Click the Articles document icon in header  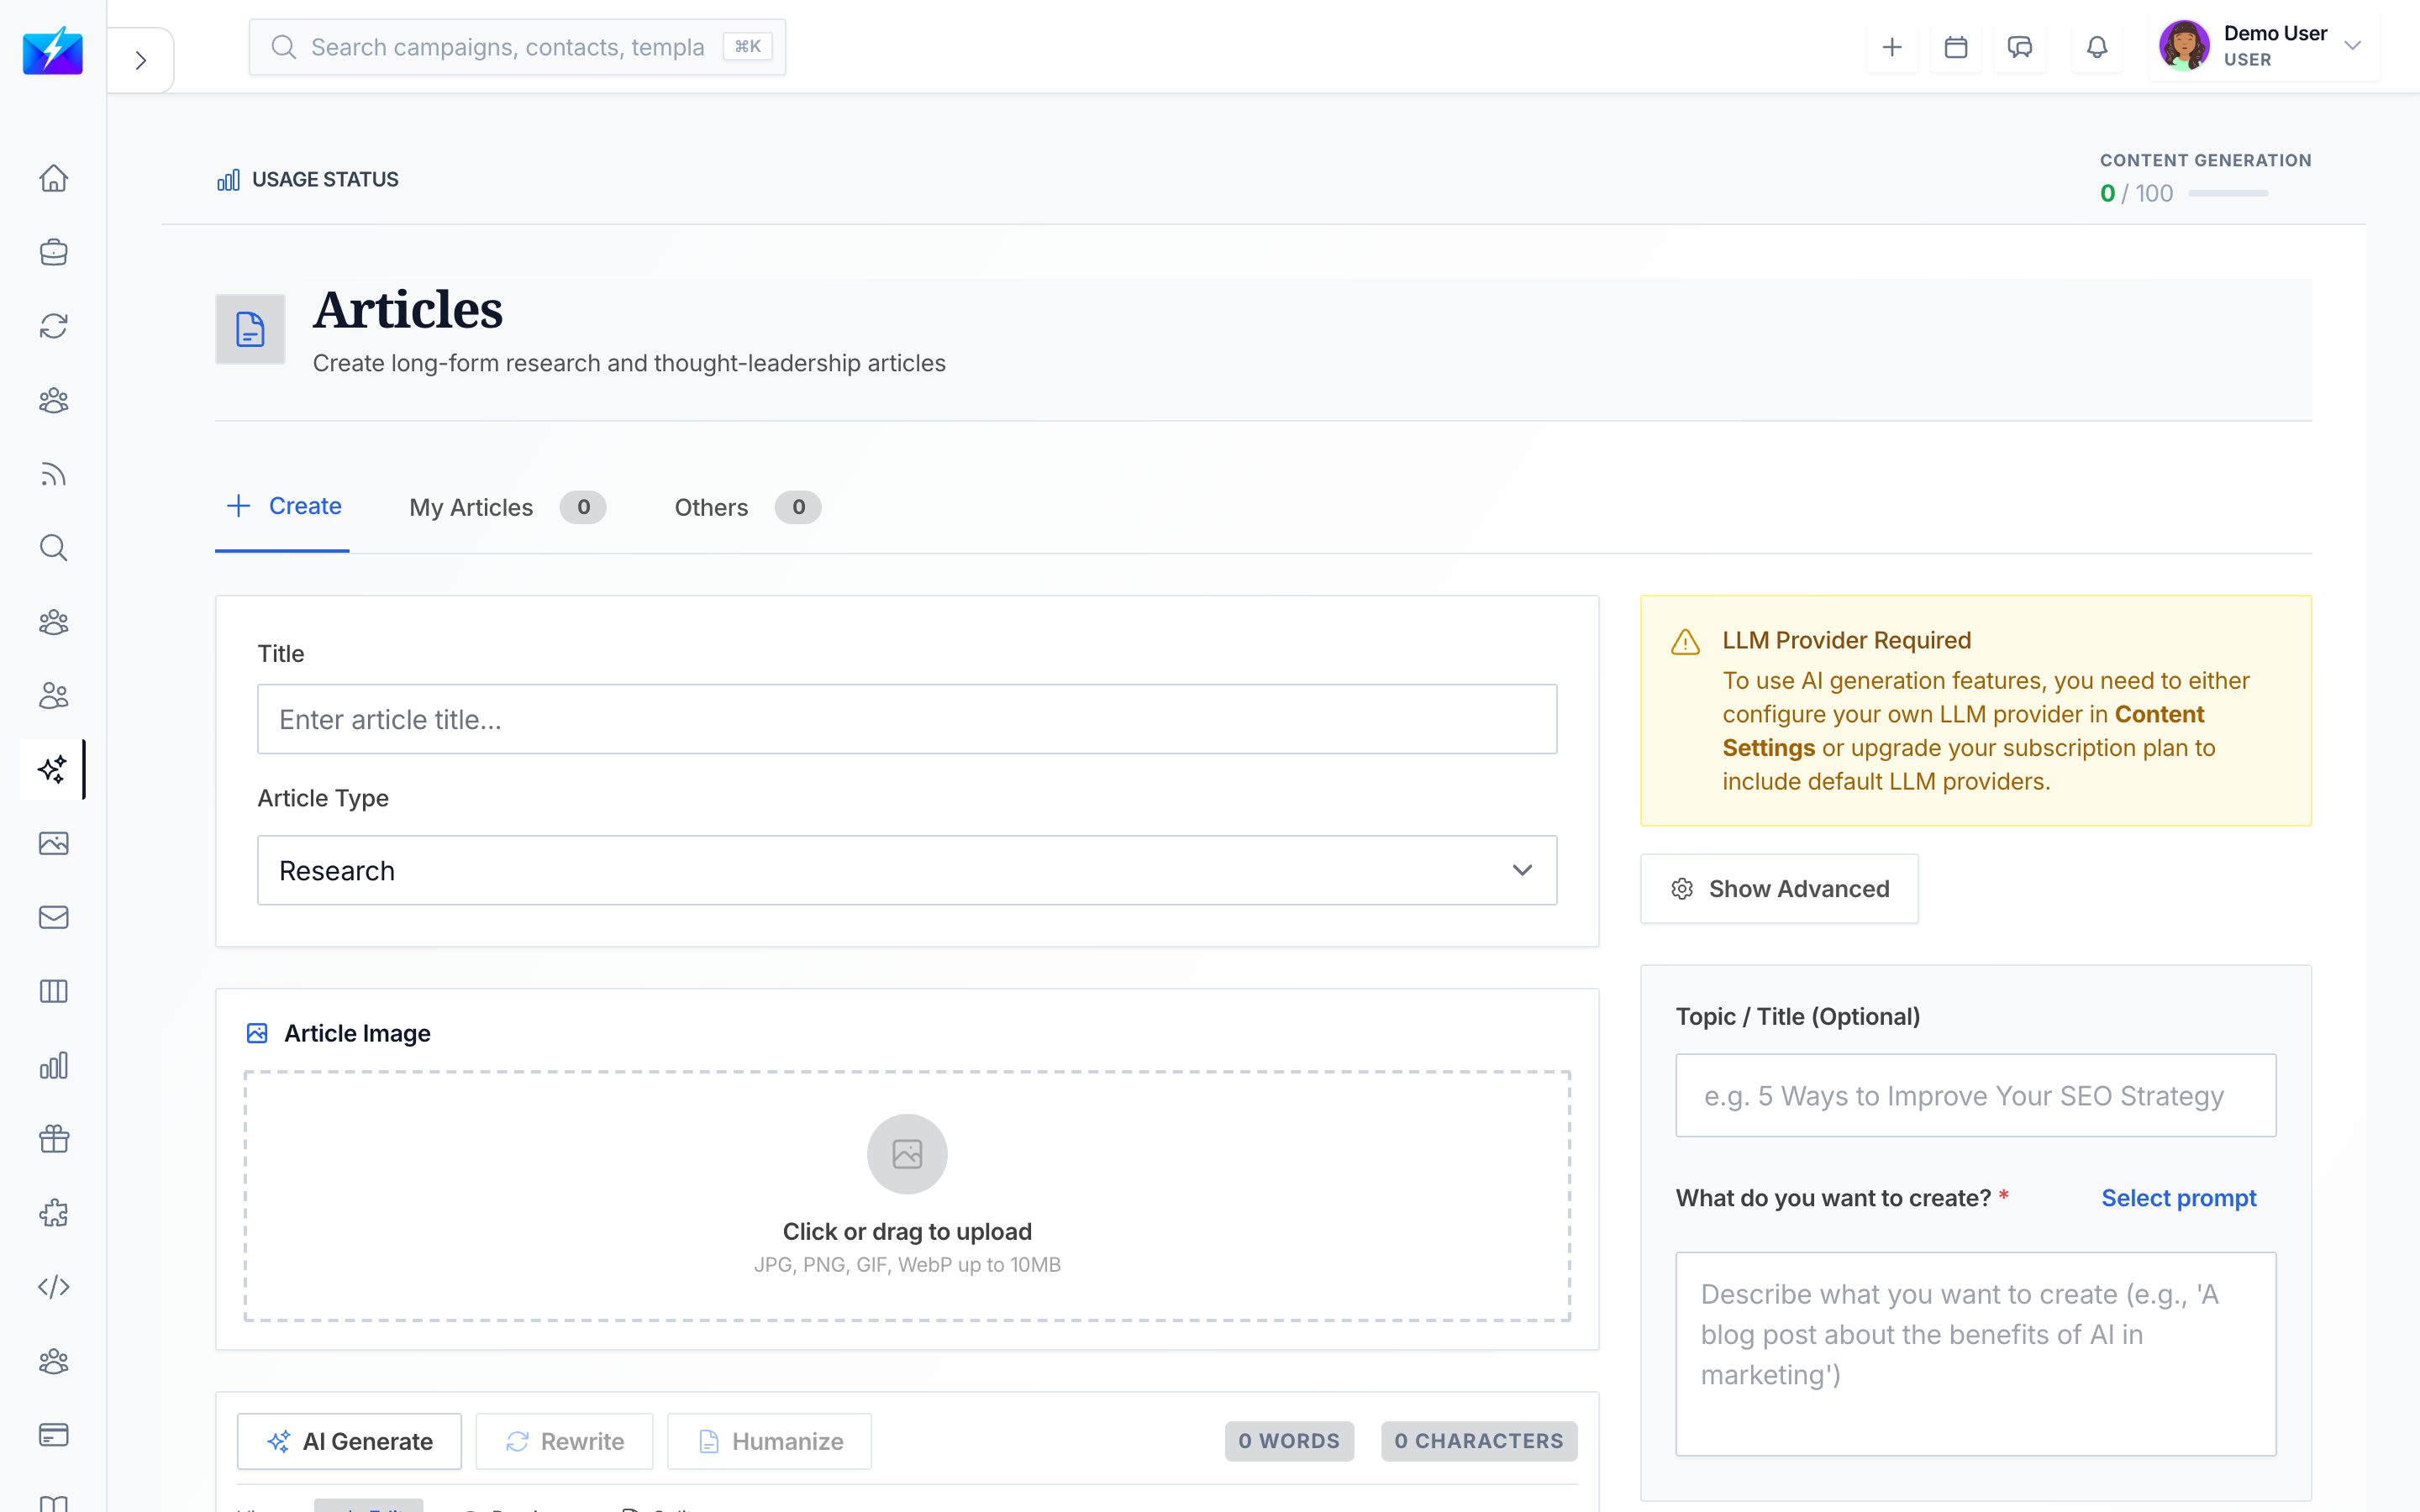(x=250, y=329)
